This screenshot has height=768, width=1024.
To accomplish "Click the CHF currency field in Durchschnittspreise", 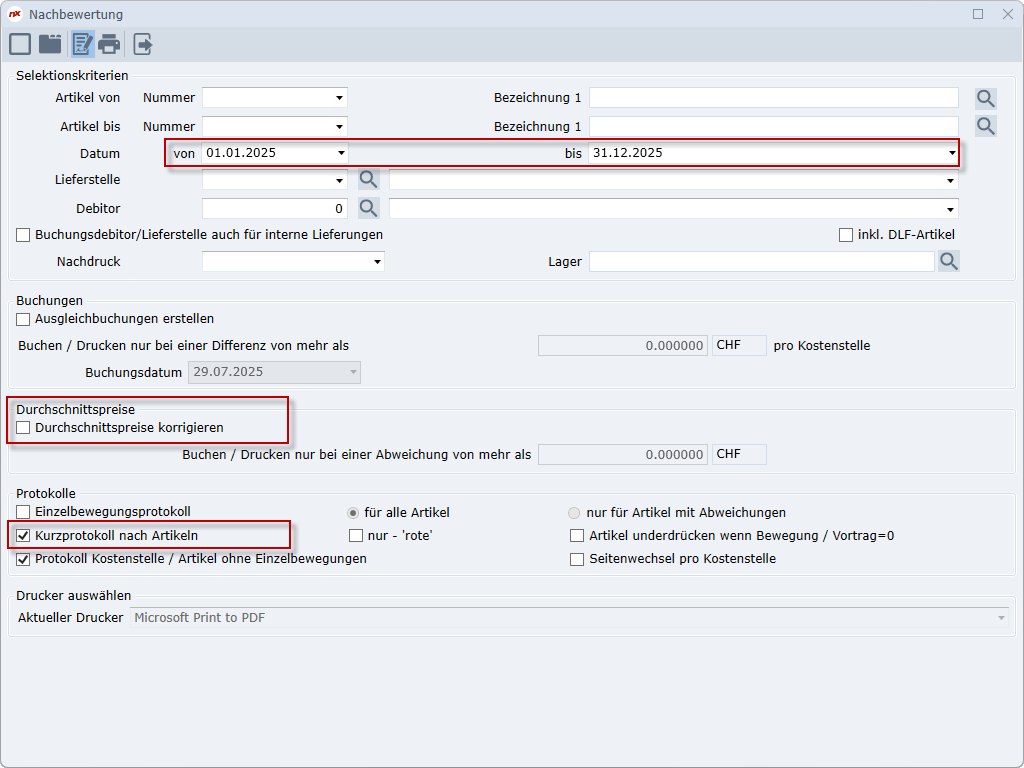I will [x=739, y=455].
